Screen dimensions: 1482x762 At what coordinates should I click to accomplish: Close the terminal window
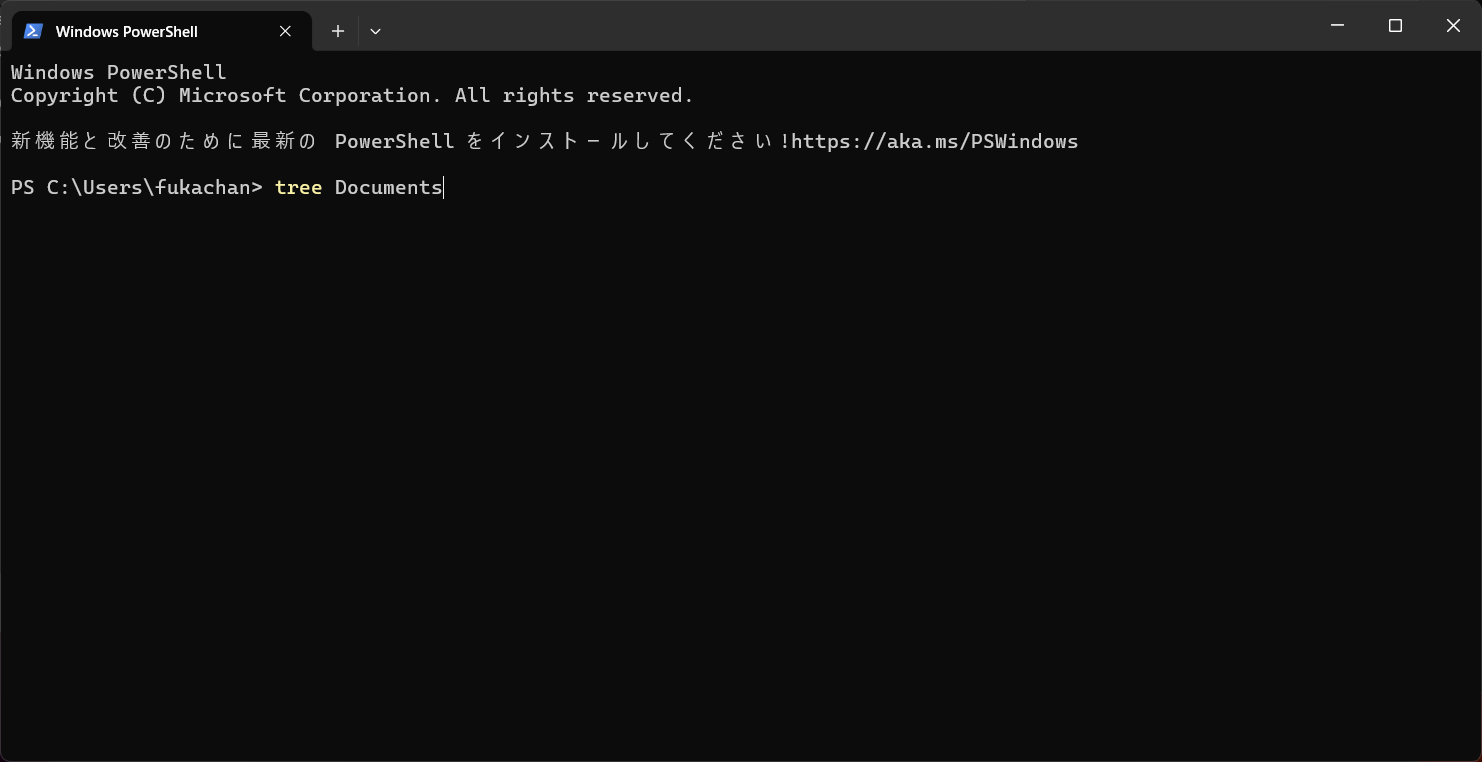(1453, 26)
